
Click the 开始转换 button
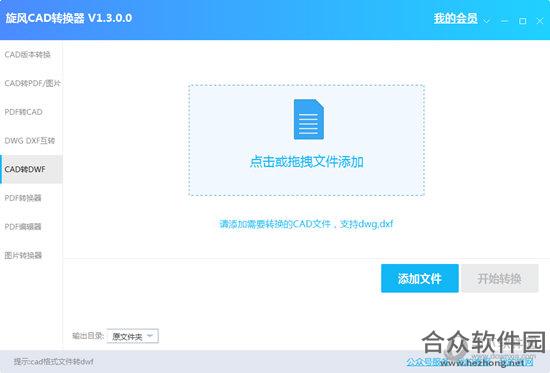[x=499, y=278]
